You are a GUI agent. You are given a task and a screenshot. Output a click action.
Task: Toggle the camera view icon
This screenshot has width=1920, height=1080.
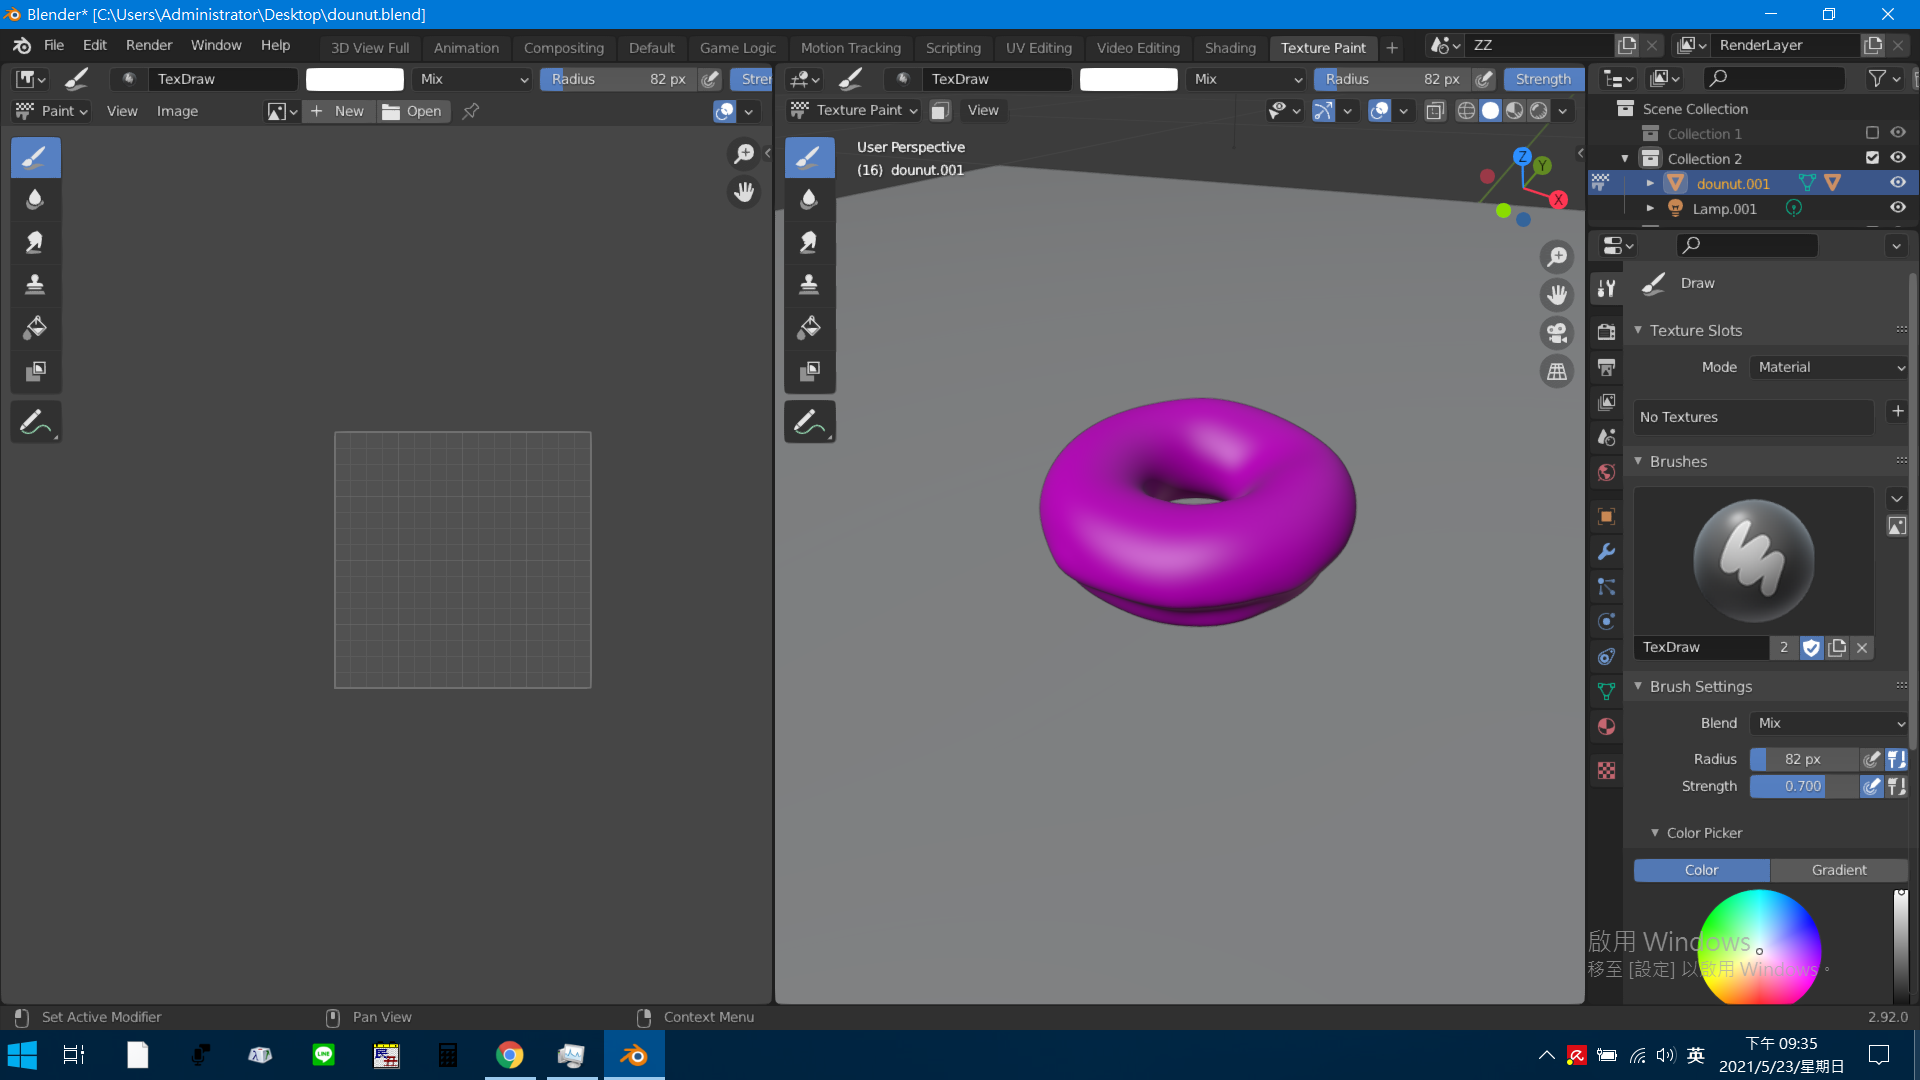click(1557, 333)
